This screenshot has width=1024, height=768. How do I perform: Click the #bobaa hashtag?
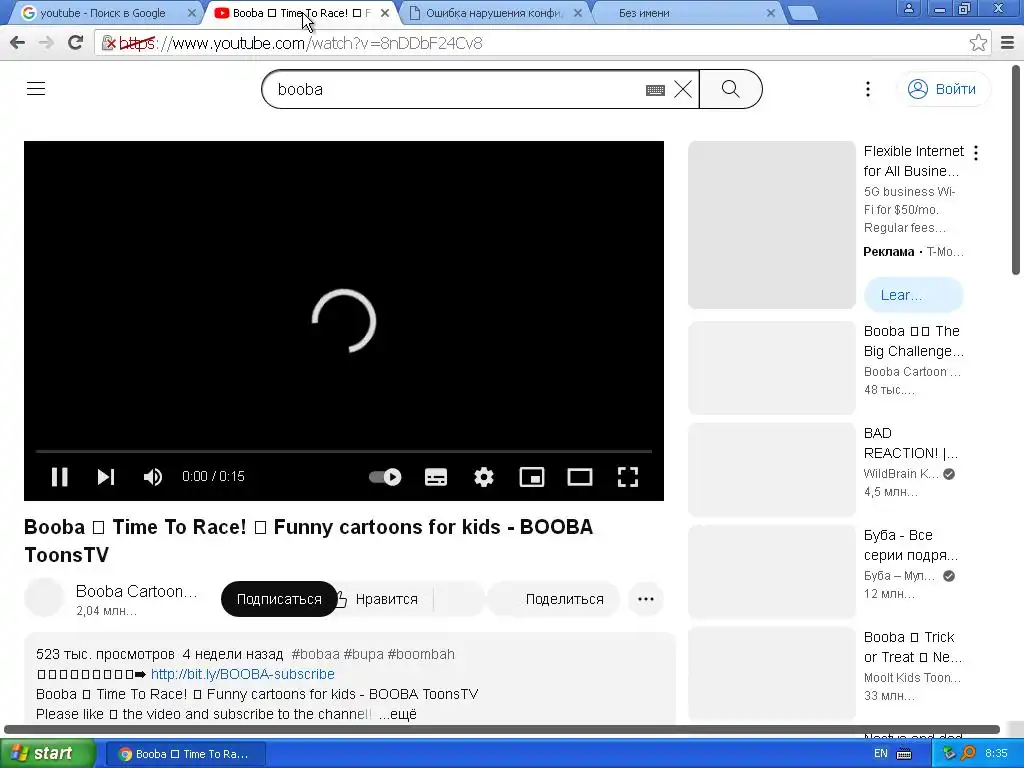pos(315,654)
